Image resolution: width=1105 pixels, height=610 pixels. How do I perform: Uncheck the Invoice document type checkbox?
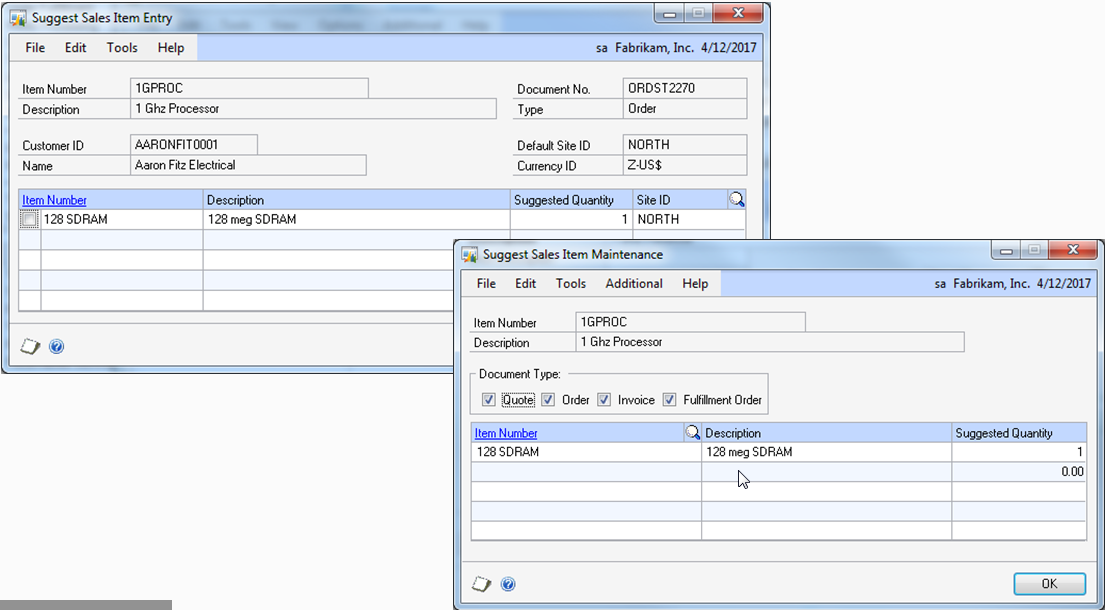click(604, 399)
